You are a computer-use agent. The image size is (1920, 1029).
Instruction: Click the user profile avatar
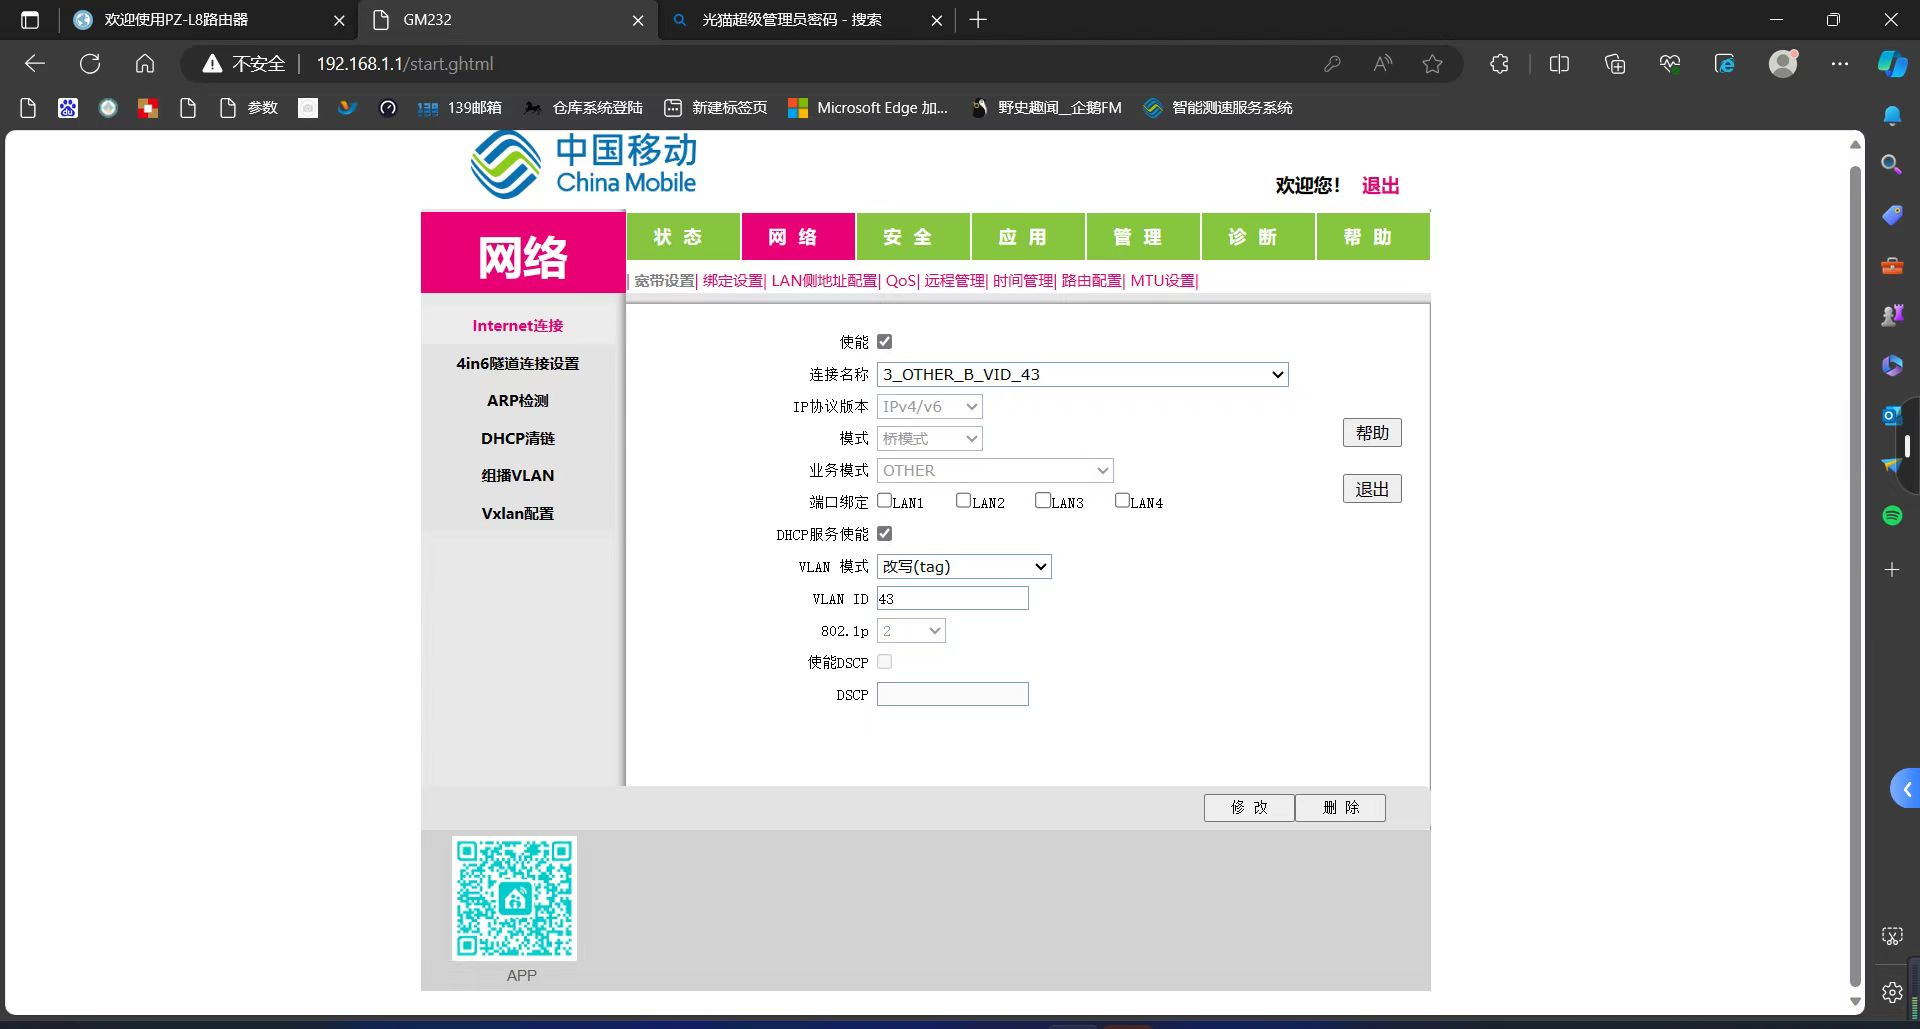point(1783,64)
